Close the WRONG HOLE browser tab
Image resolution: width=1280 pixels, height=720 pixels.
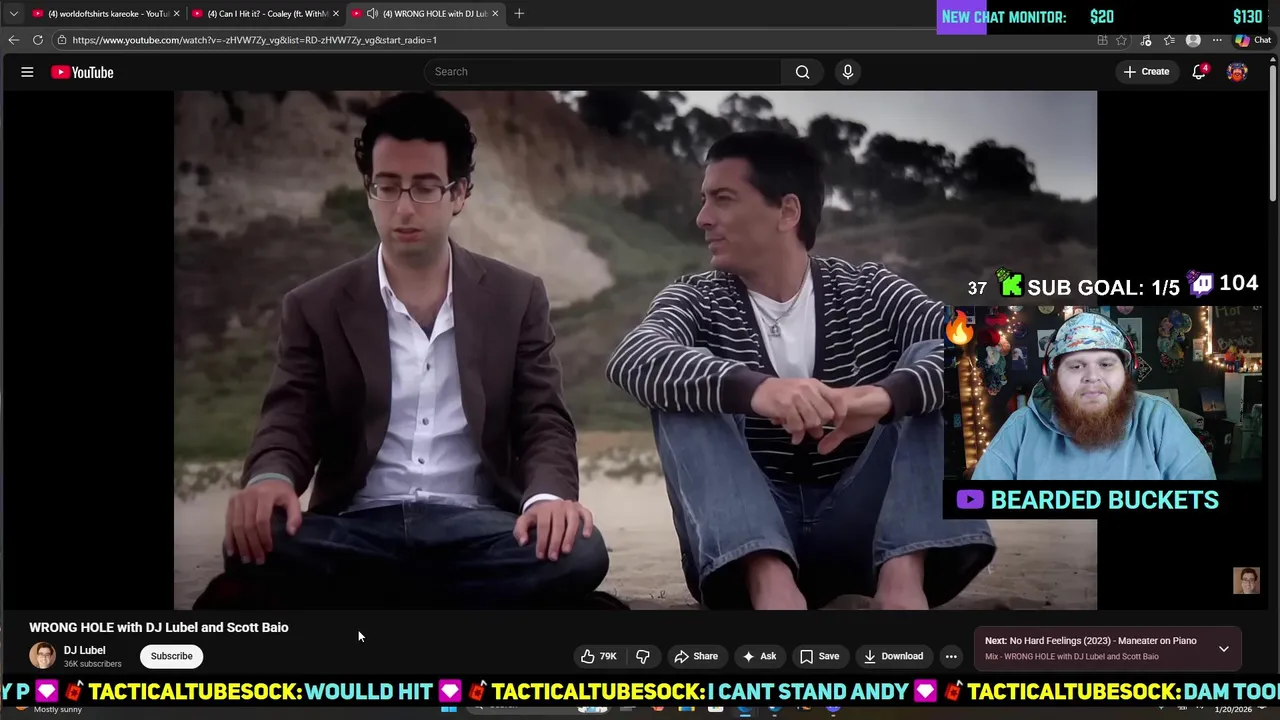pyautogui.click(x=495, y=14)
